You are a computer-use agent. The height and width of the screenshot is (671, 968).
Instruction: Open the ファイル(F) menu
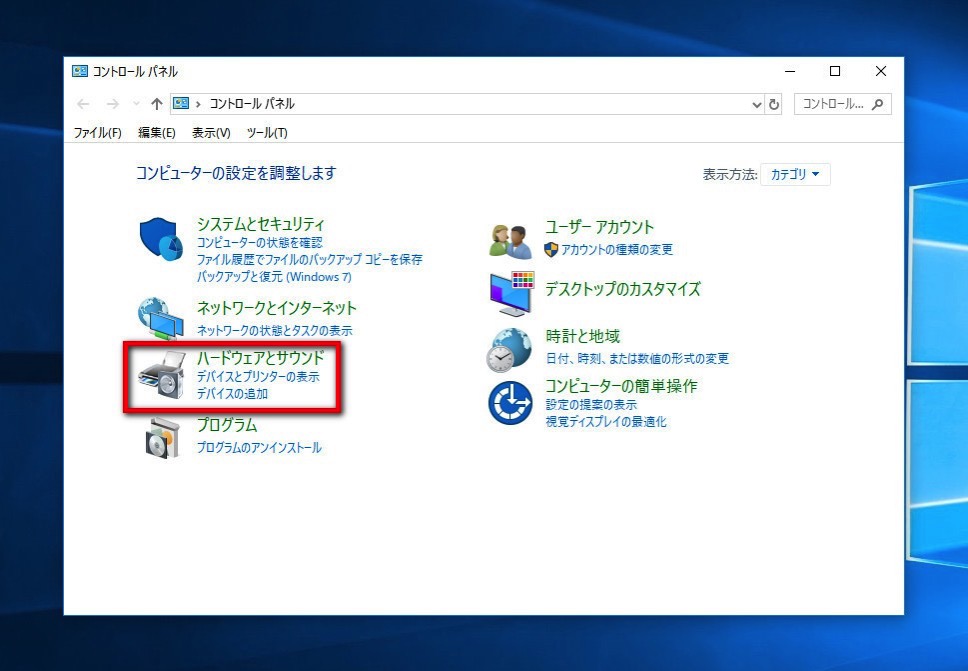click(97, 133)
